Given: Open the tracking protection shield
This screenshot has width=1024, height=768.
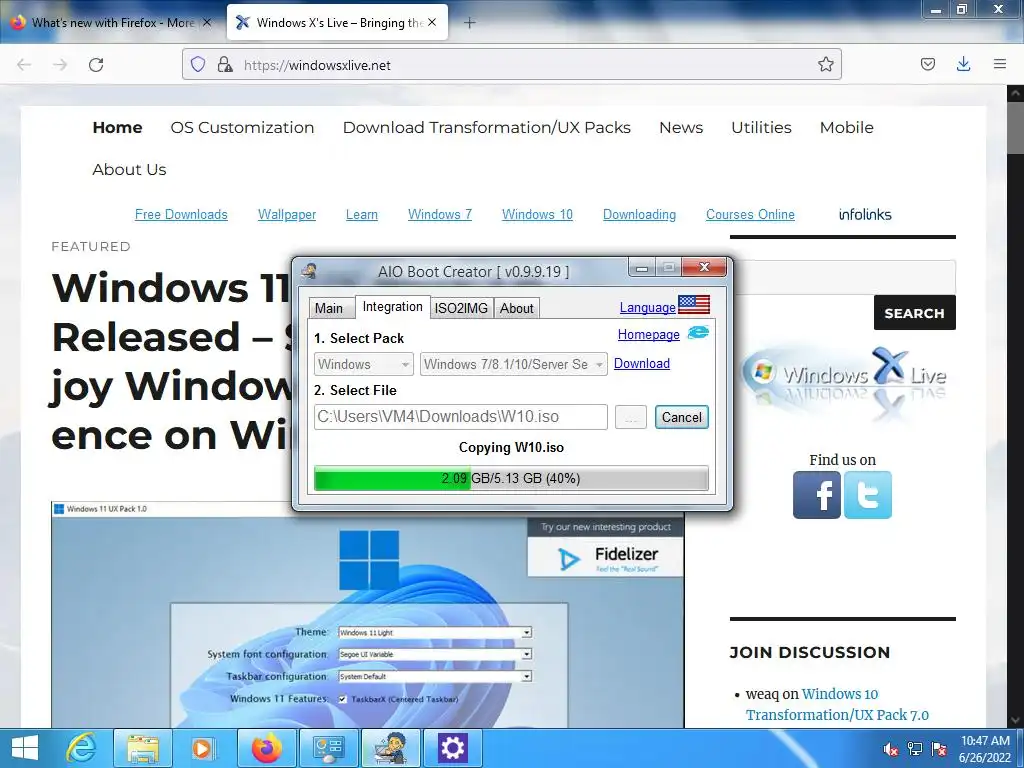Looking at the screenshot, I should 198,64.
